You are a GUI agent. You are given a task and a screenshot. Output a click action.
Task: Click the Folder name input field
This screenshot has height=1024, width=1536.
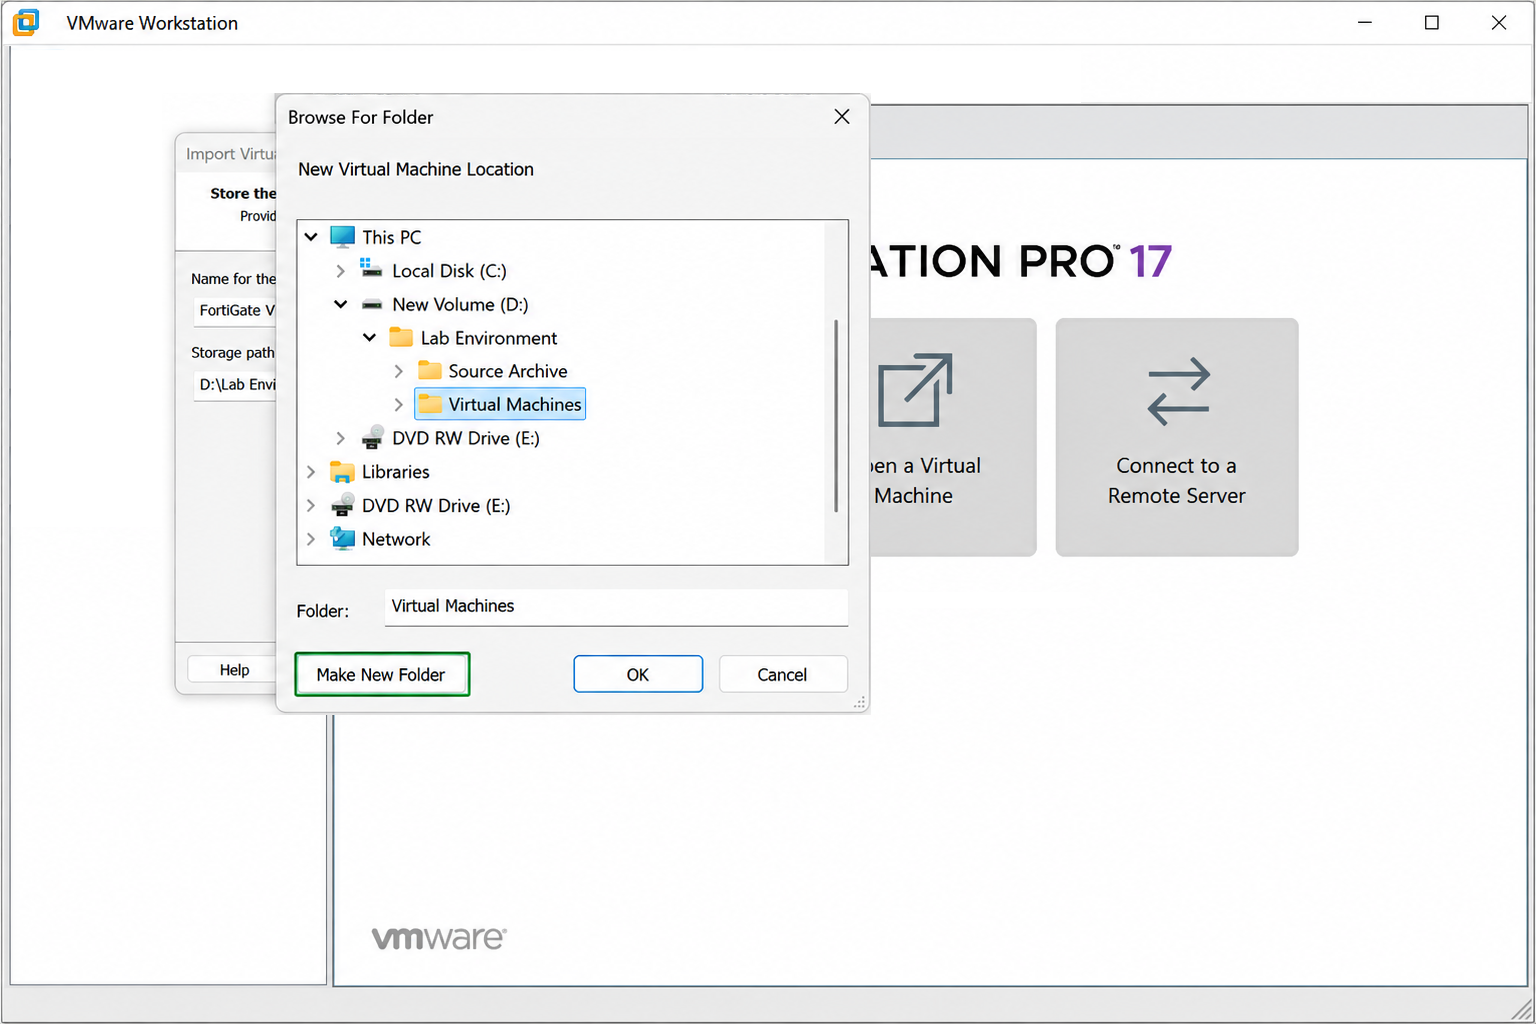point(616,607)
